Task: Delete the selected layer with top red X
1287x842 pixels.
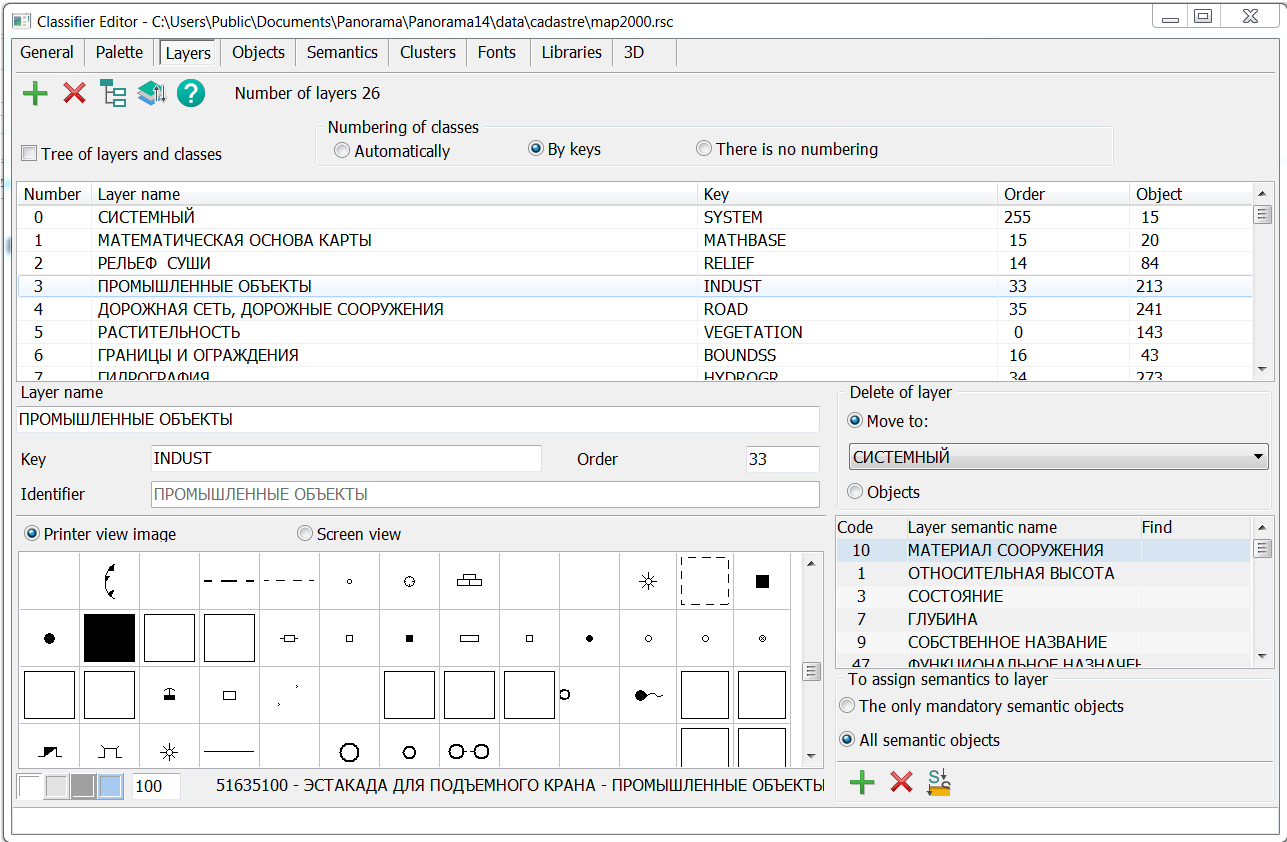Action: [x=75, y=94]
